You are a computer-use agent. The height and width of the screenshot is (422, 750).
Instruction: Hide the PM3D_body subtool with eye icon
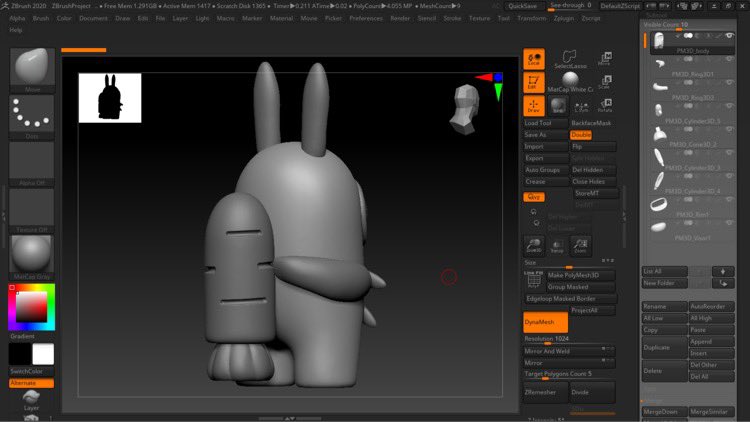(x=729, y=36)
